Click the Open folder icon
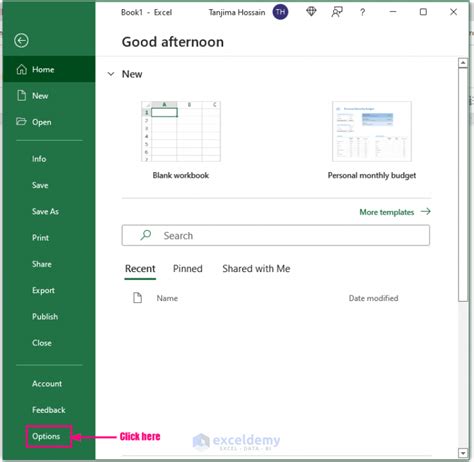The image size is (474, 462). (21, 122)
